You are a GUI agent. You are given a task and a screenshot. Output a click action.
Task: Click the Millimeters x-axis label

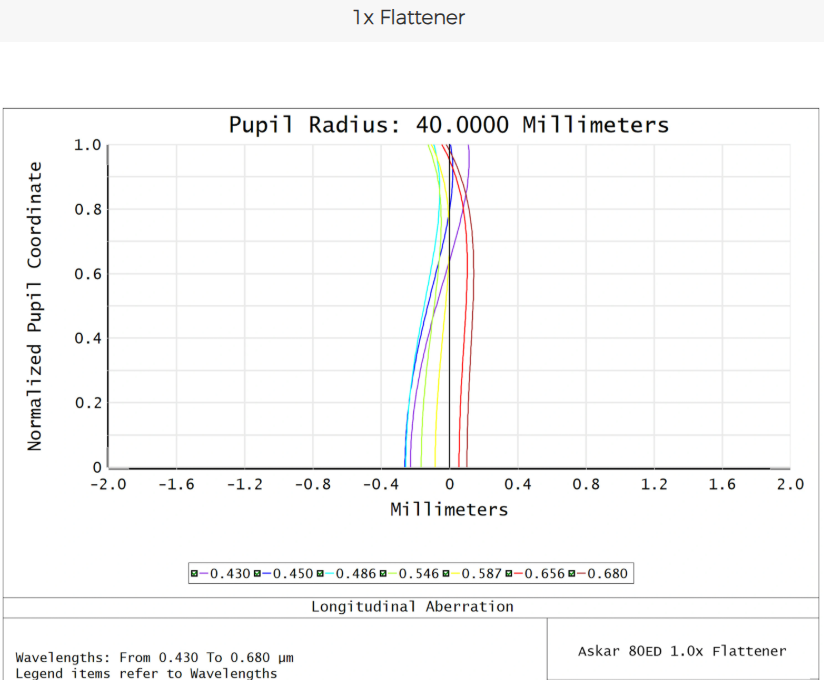[449, 510]
